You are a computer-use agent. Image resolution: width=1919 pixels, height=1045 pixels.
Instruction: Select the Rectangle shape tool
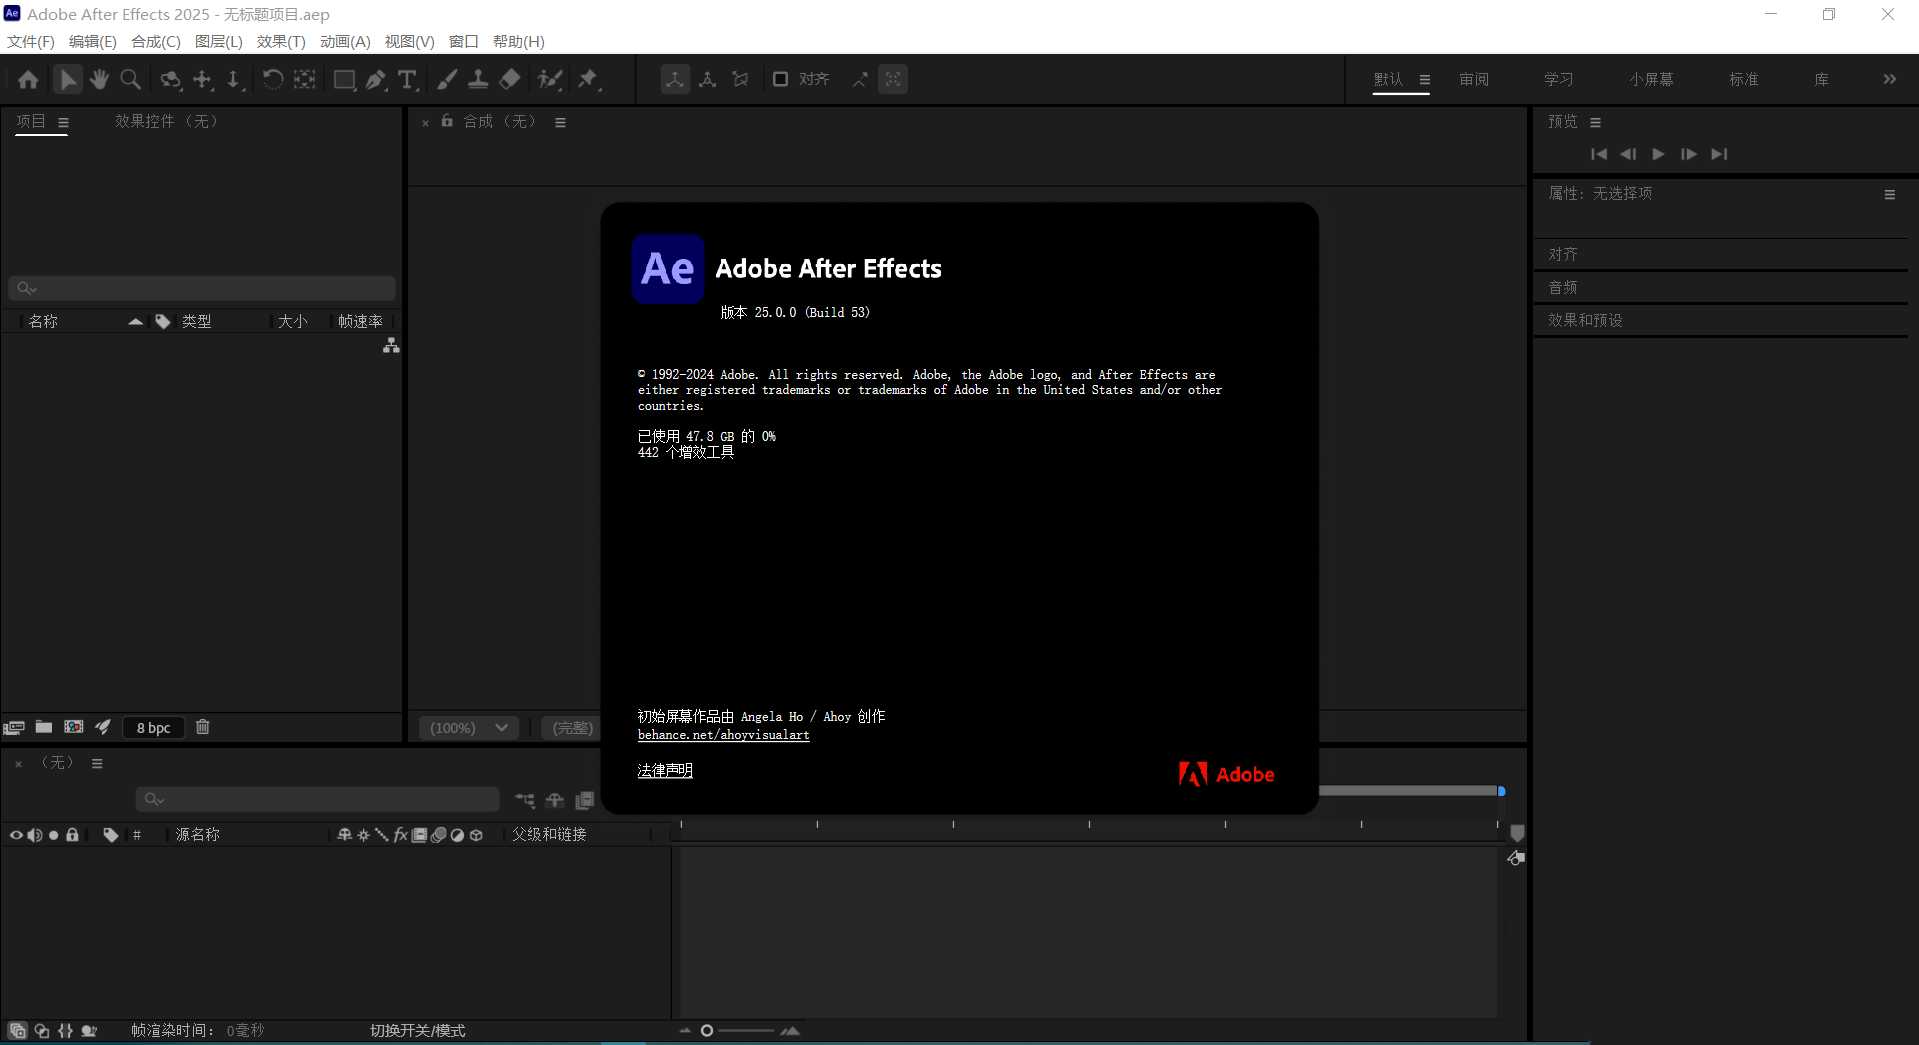point(344,80)
